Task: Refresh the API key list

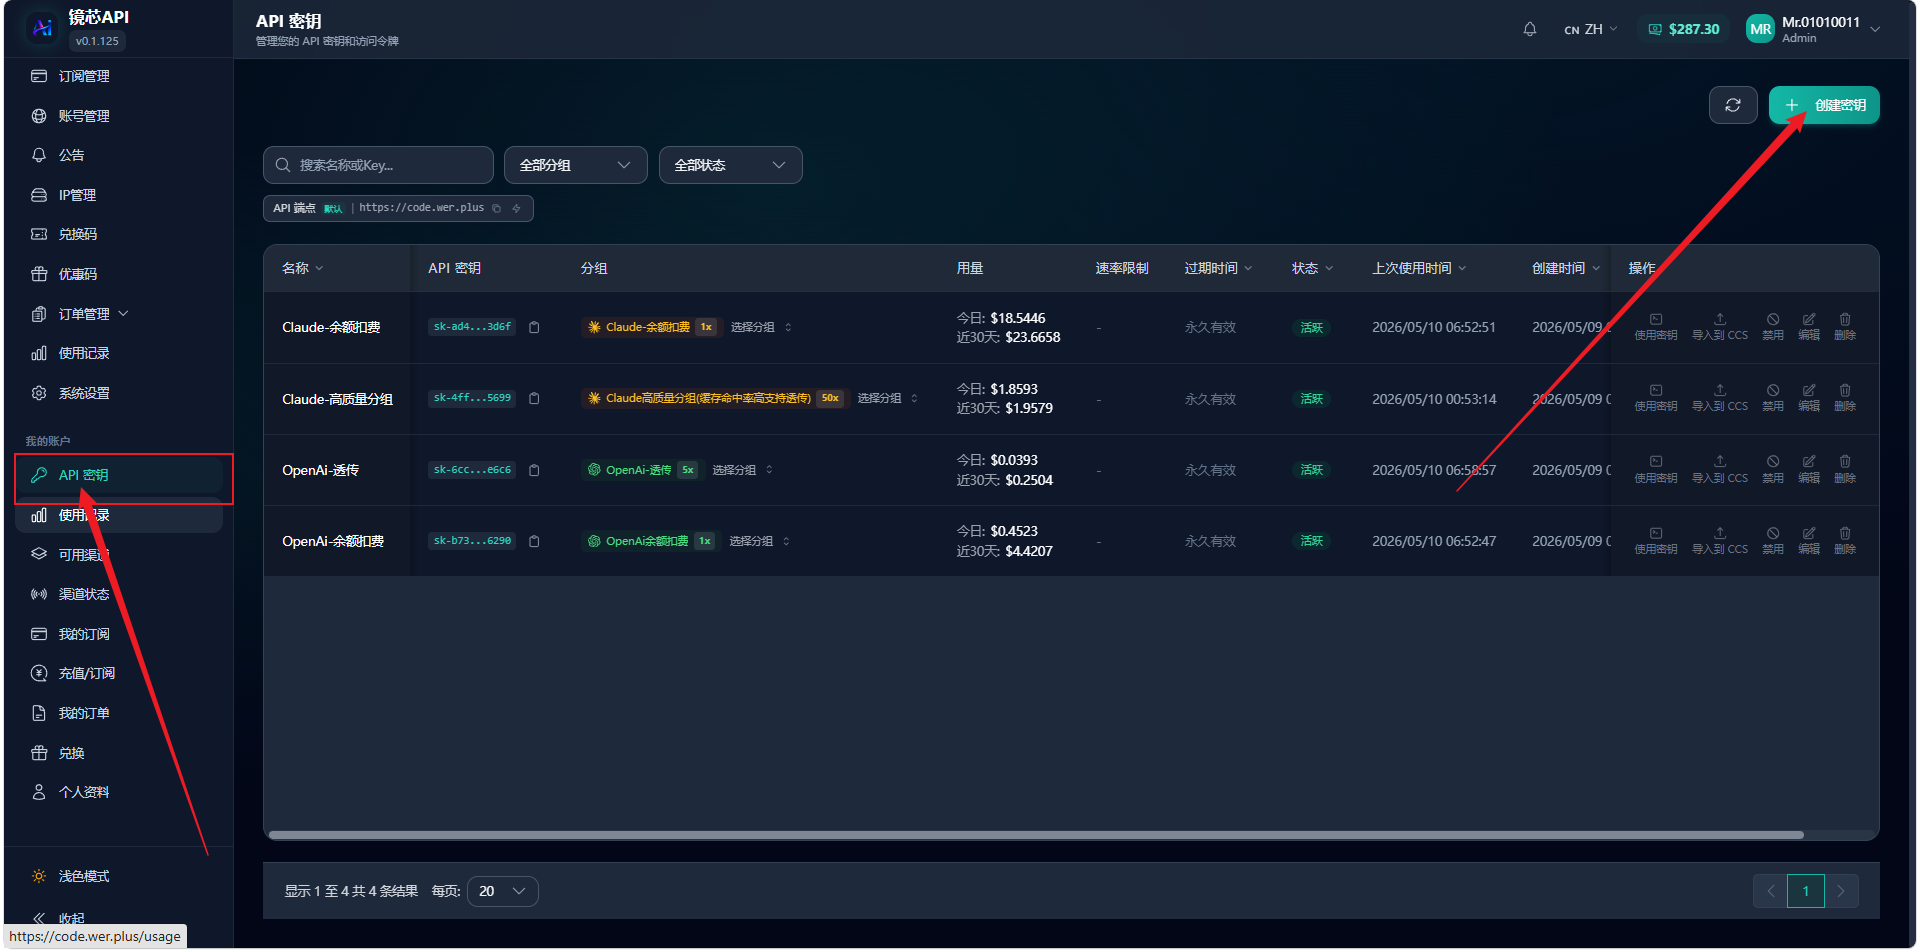Action: 1733,105
